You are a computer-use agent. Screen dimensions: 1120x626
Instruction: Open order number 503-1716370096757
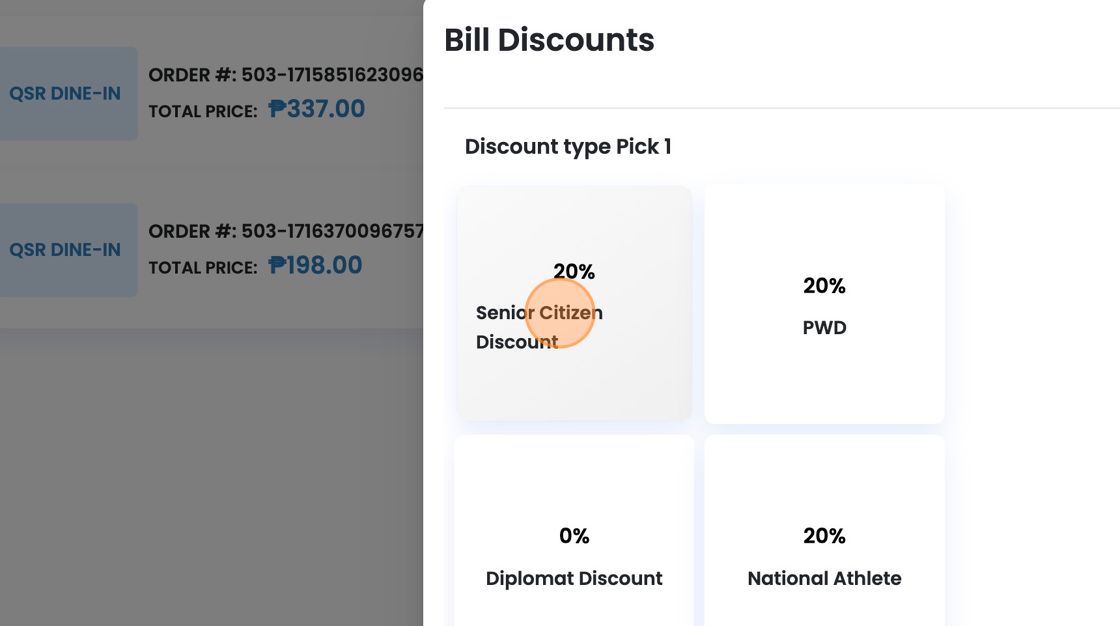coord(286,231)
